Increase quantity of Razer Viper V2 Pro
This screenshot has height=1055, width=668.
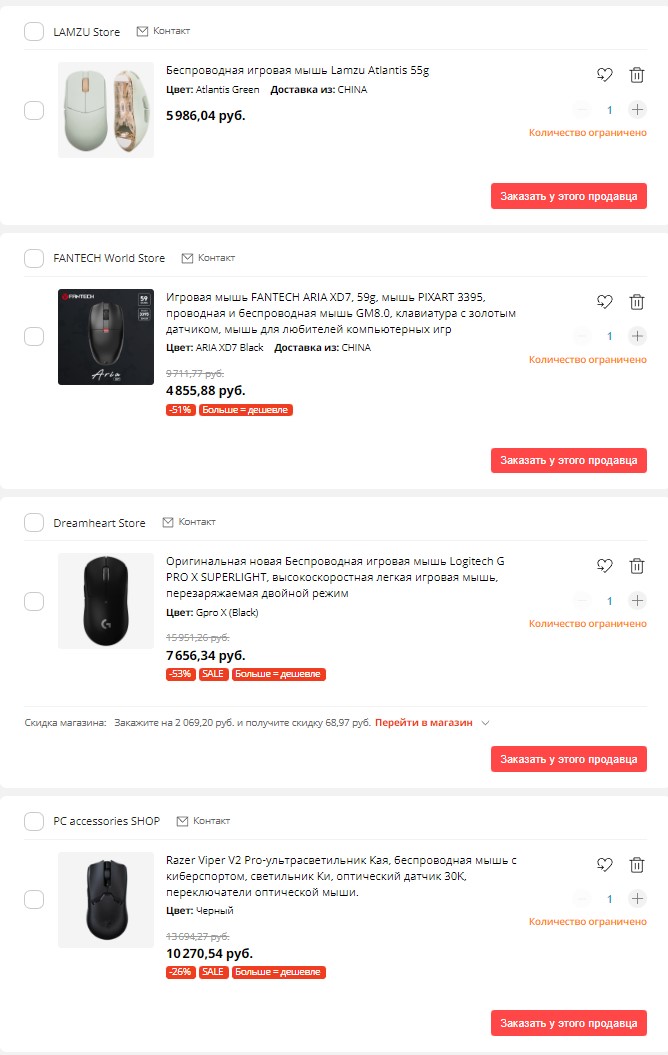[637, 899]
